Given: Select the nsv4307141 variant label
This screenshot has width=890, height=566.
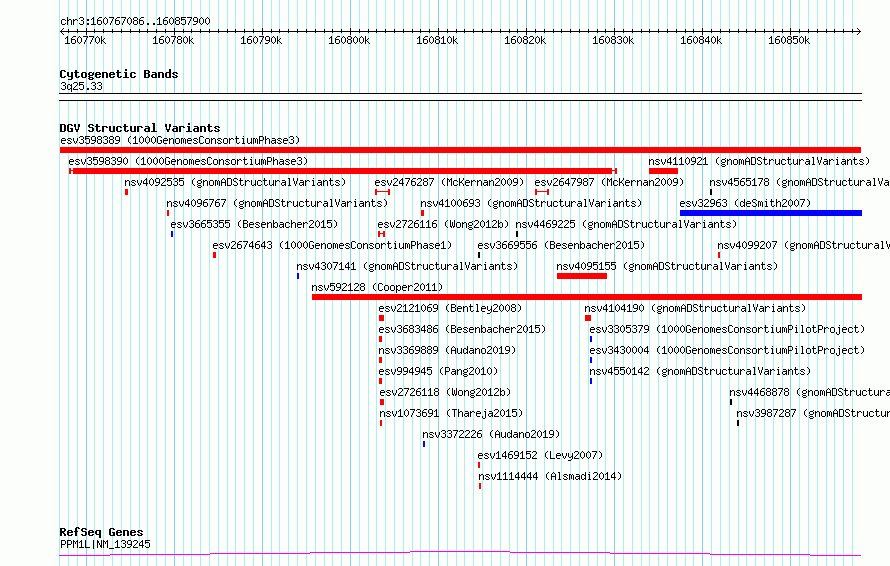Looking at the screenshot, I should [407, 266].
